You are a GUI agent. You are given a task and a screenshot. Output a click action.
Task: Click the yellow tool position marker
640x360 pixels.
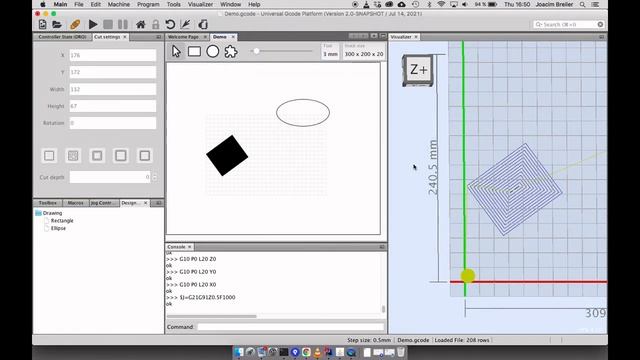[x=468, y=276]
